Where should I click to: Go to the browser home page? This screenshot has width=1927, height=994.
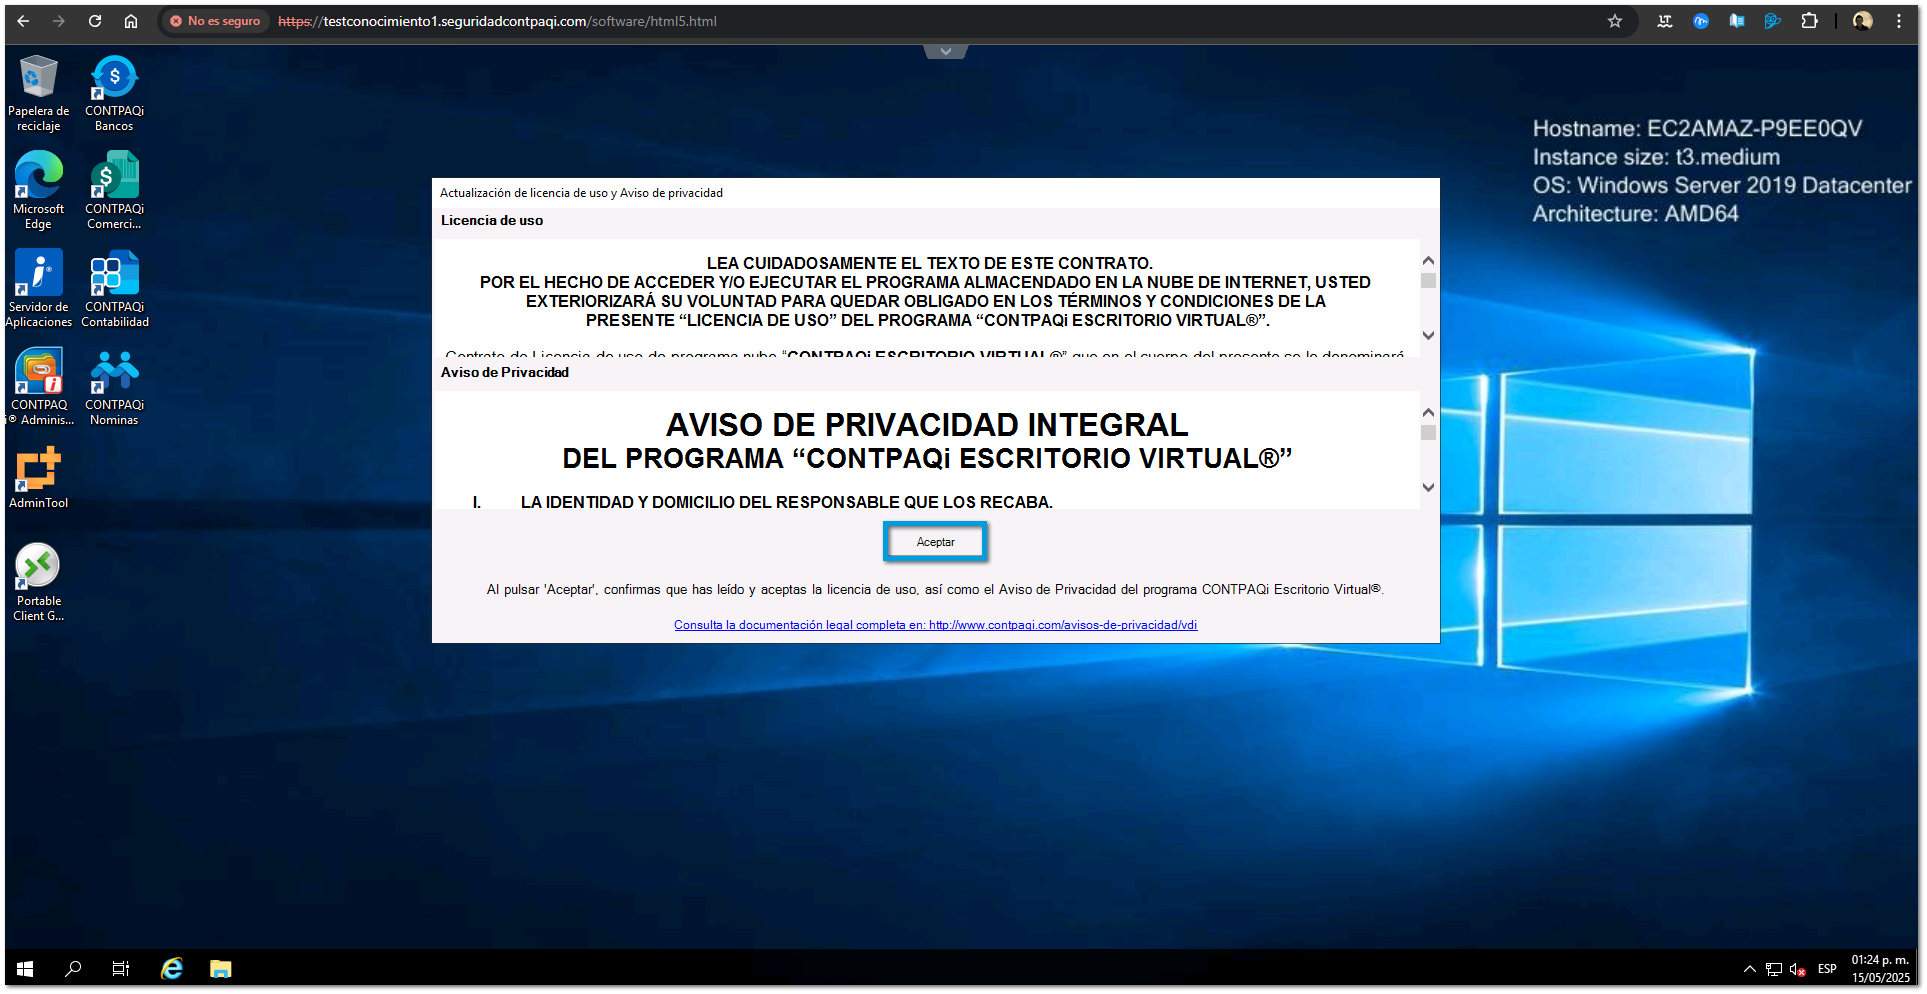(131, 21)
